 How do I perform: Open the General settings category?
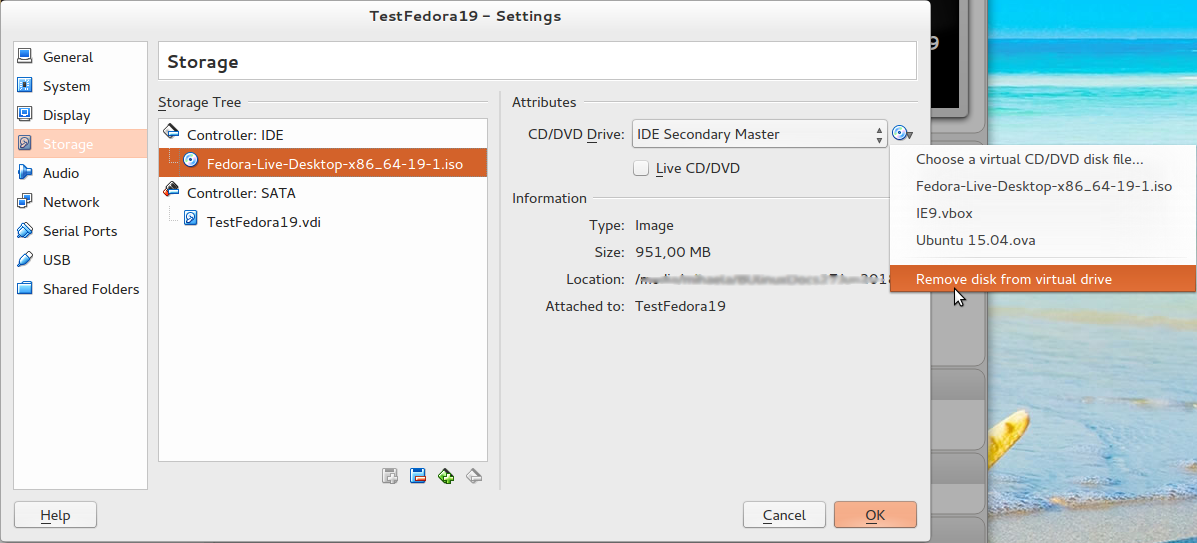click(x=67, y=58)
